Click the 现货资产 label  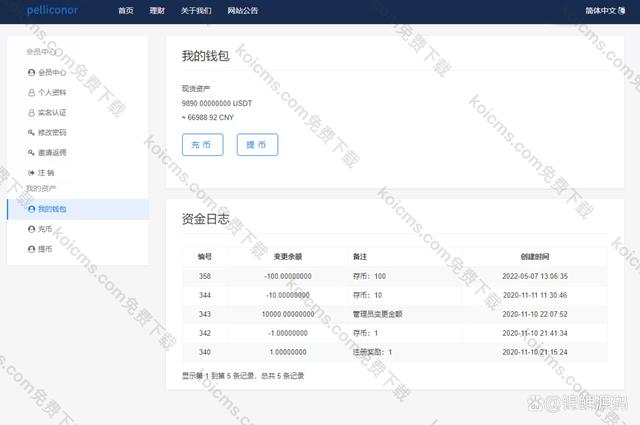[x=196, y=89]
